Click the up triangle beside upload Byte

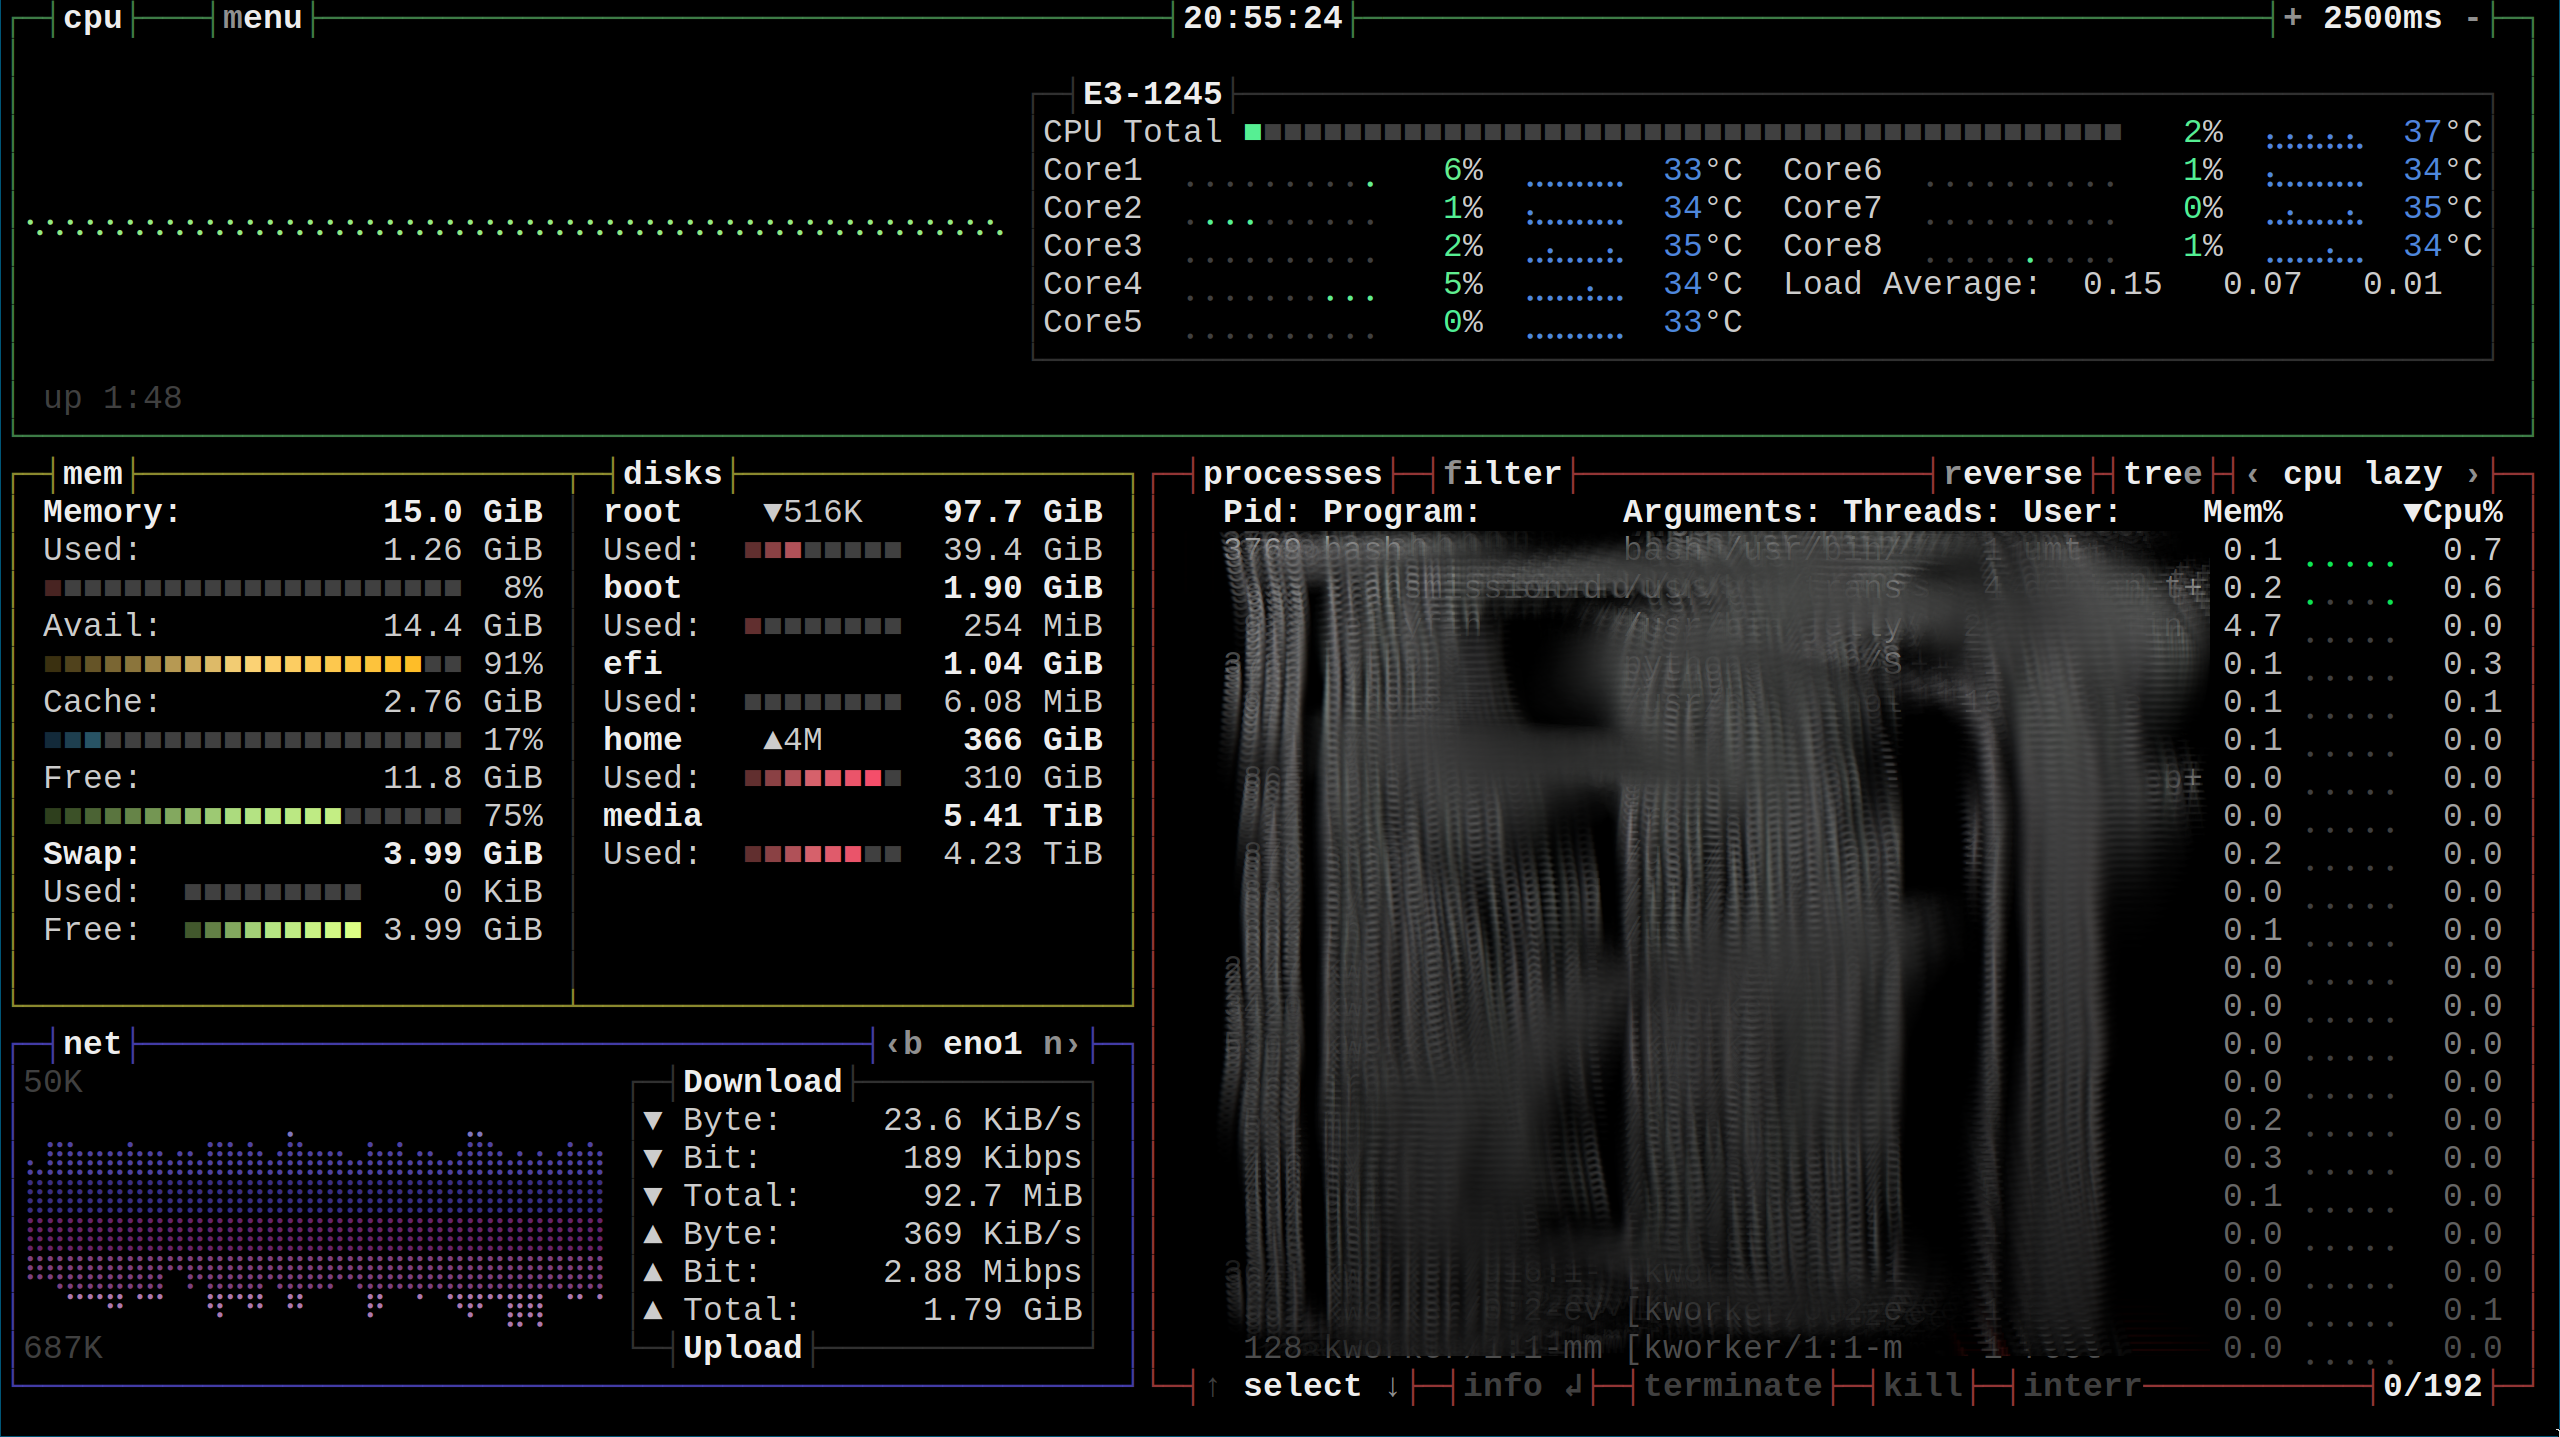pyautogui.click(x=653, y=1234)
